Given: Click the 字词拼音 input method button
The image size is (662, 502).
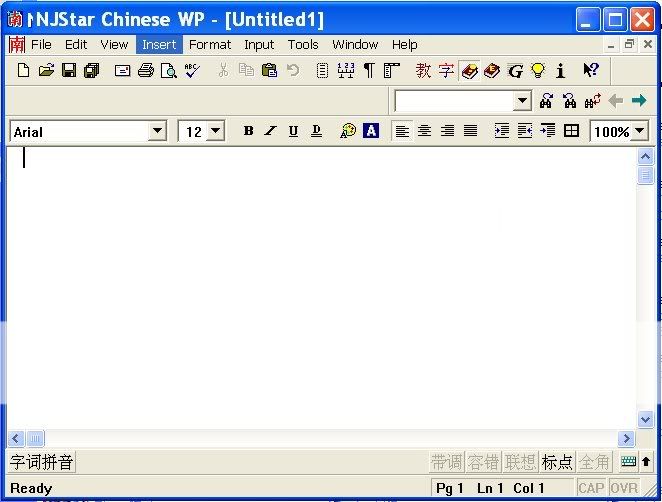Looking at the screenshot, I should coord(41,462).
